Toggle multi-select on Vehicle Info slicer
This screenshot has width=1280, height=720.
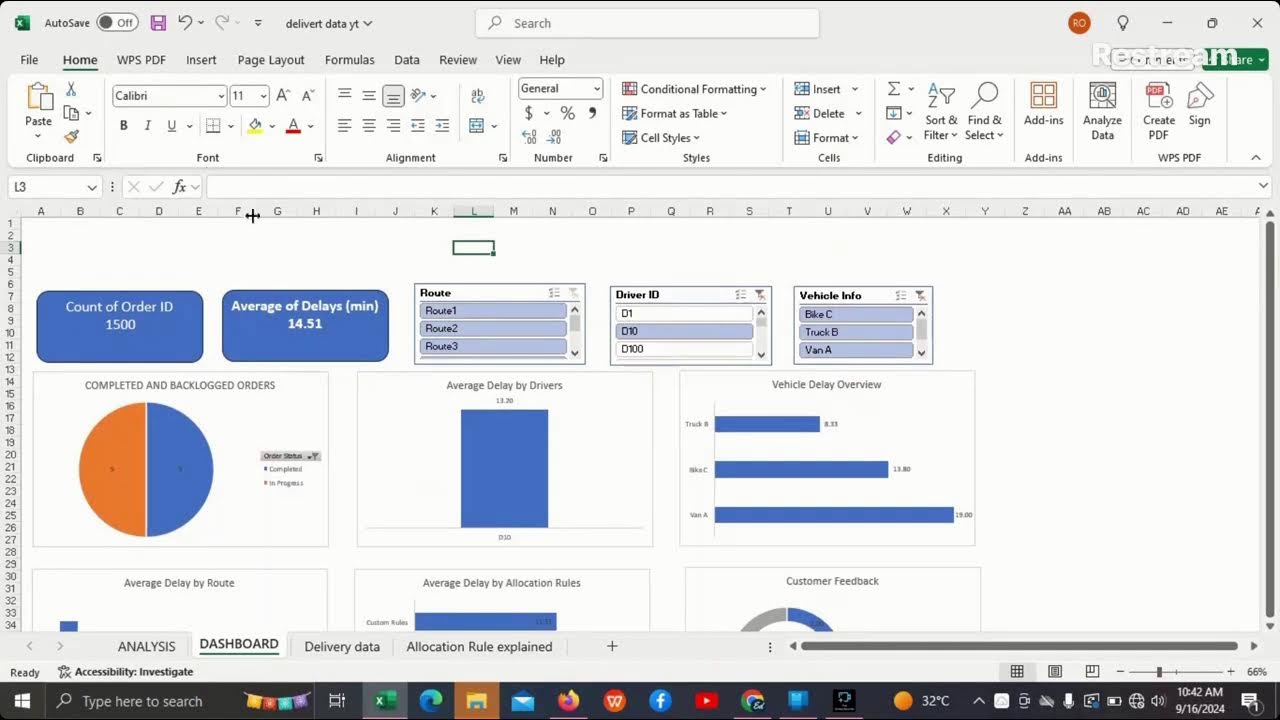pyautogui.click(x=902, y=295)
